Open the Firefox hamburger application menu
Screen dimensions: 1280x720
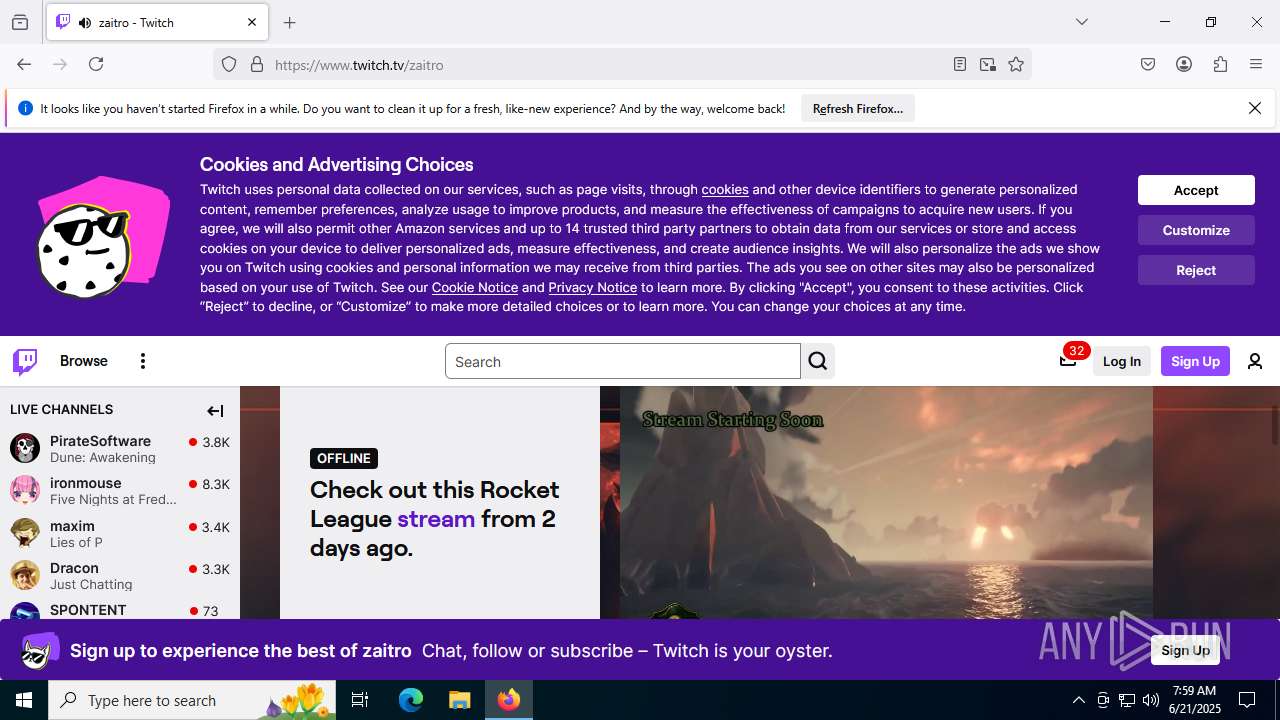(x=1256, y=64)
